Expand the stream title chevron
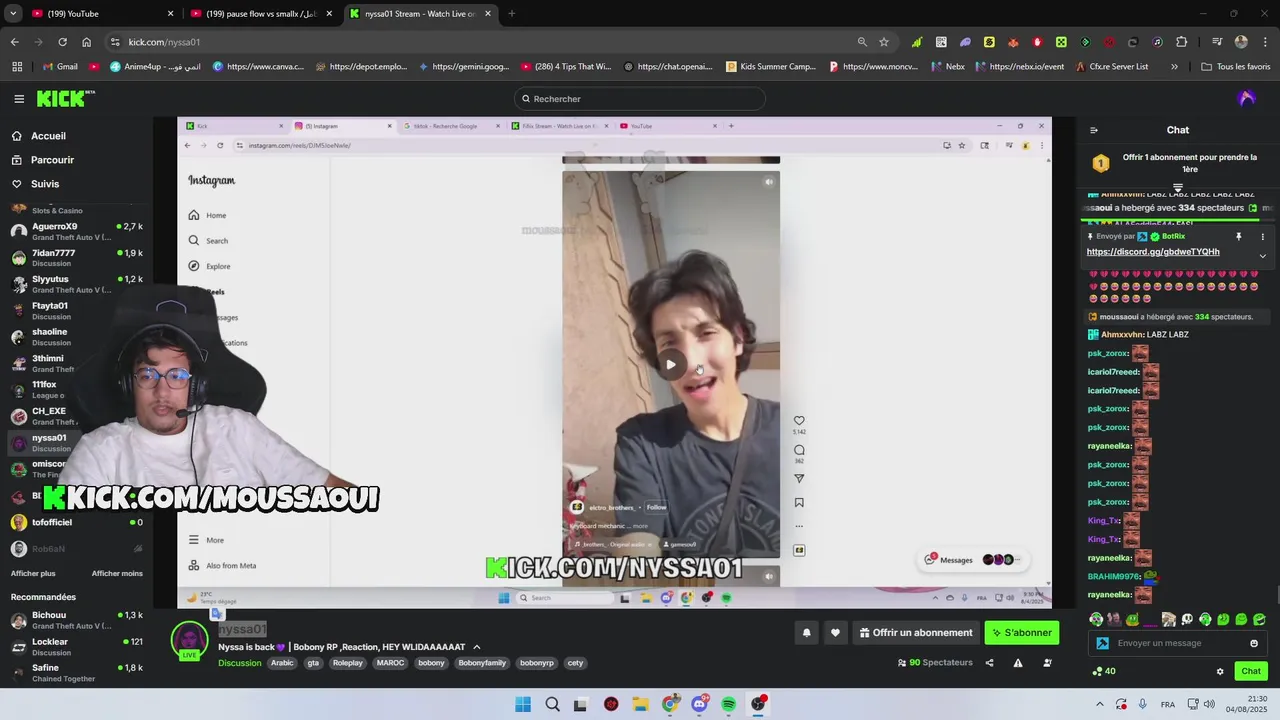The image size is (1280, 720). (x=476, y=647)
